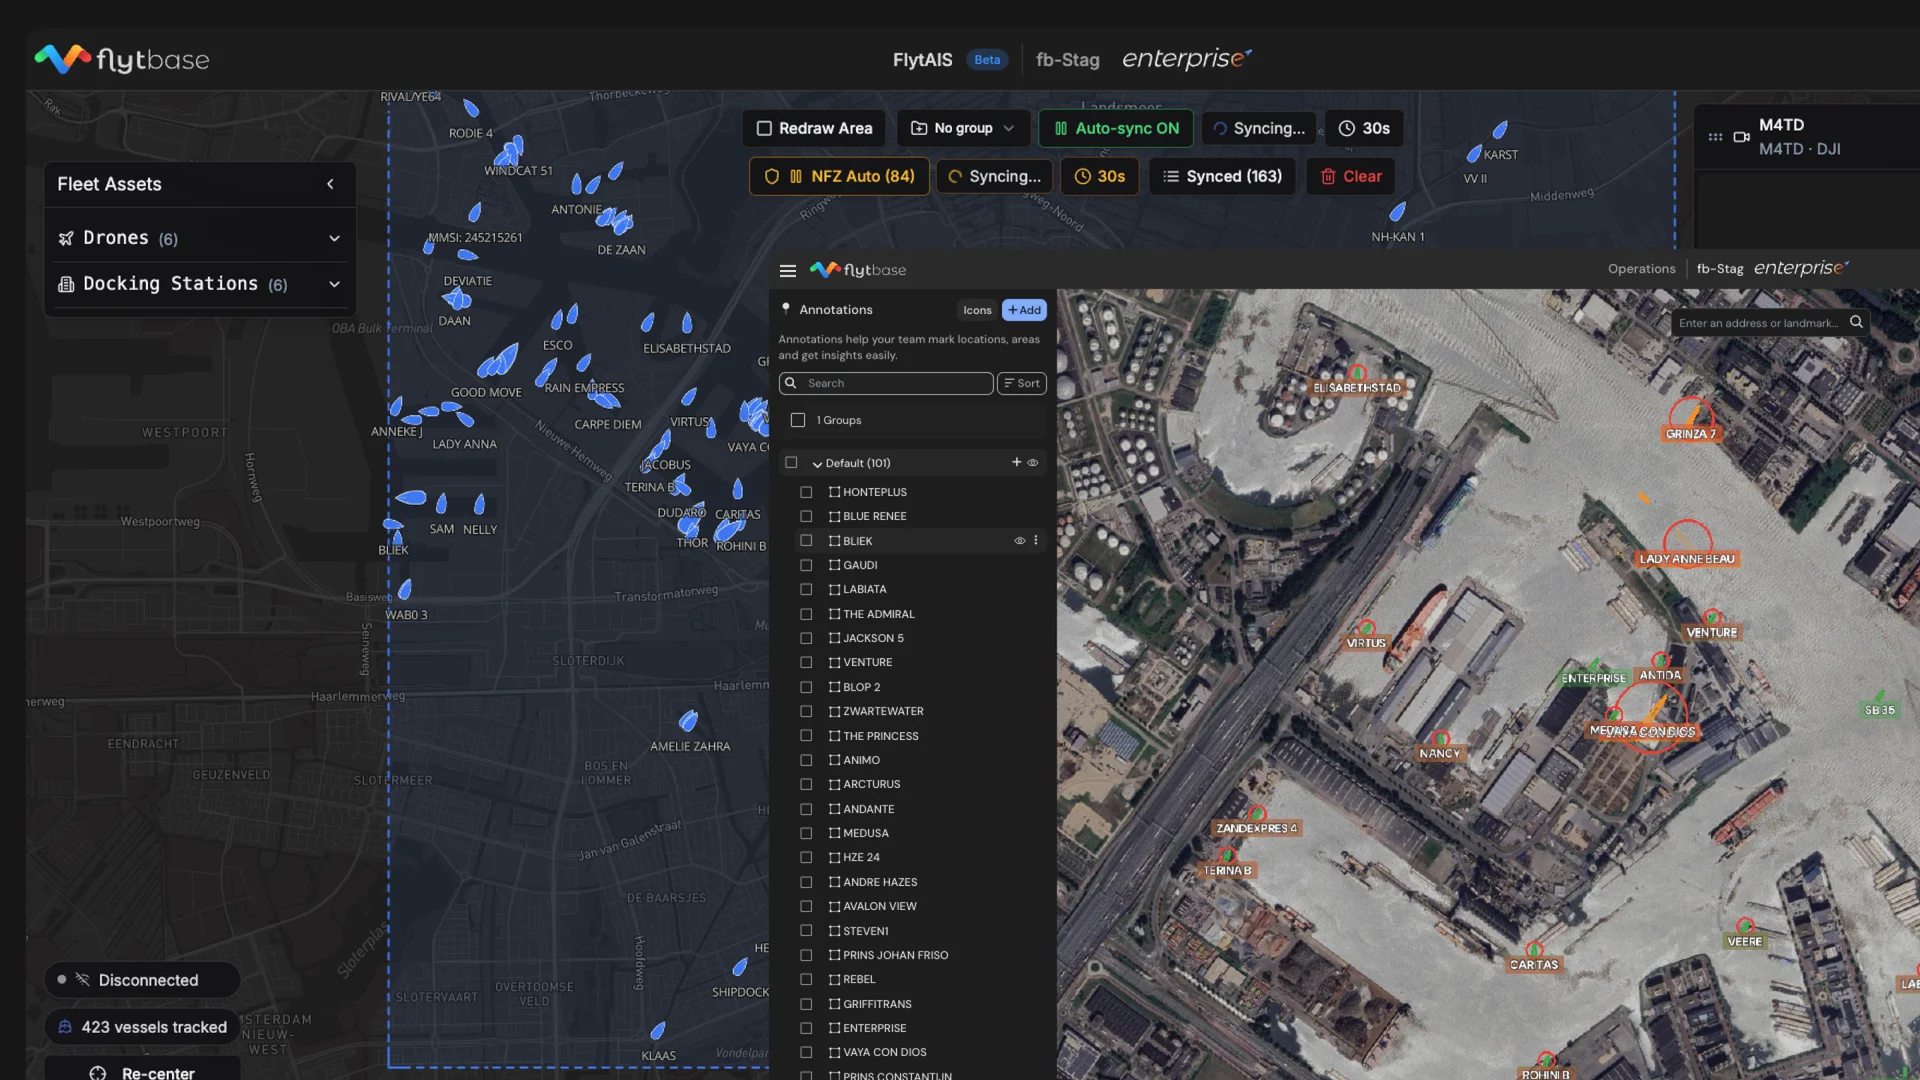Click the plus icon on Default group

coord(1016,462)
